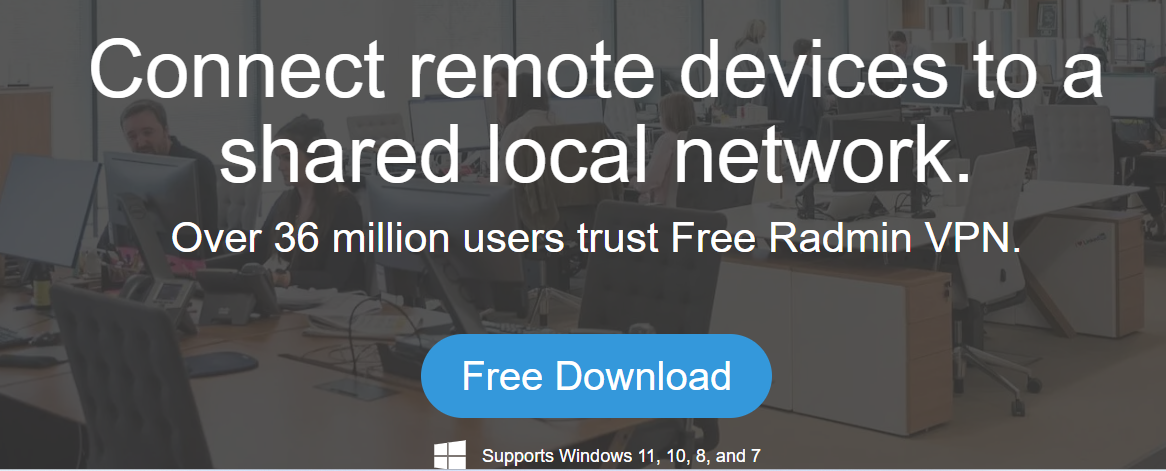The height and width of the screenshot is (471, 1166).
Task: Click "shared" in the headline's second line
Action: click(336, 153)
